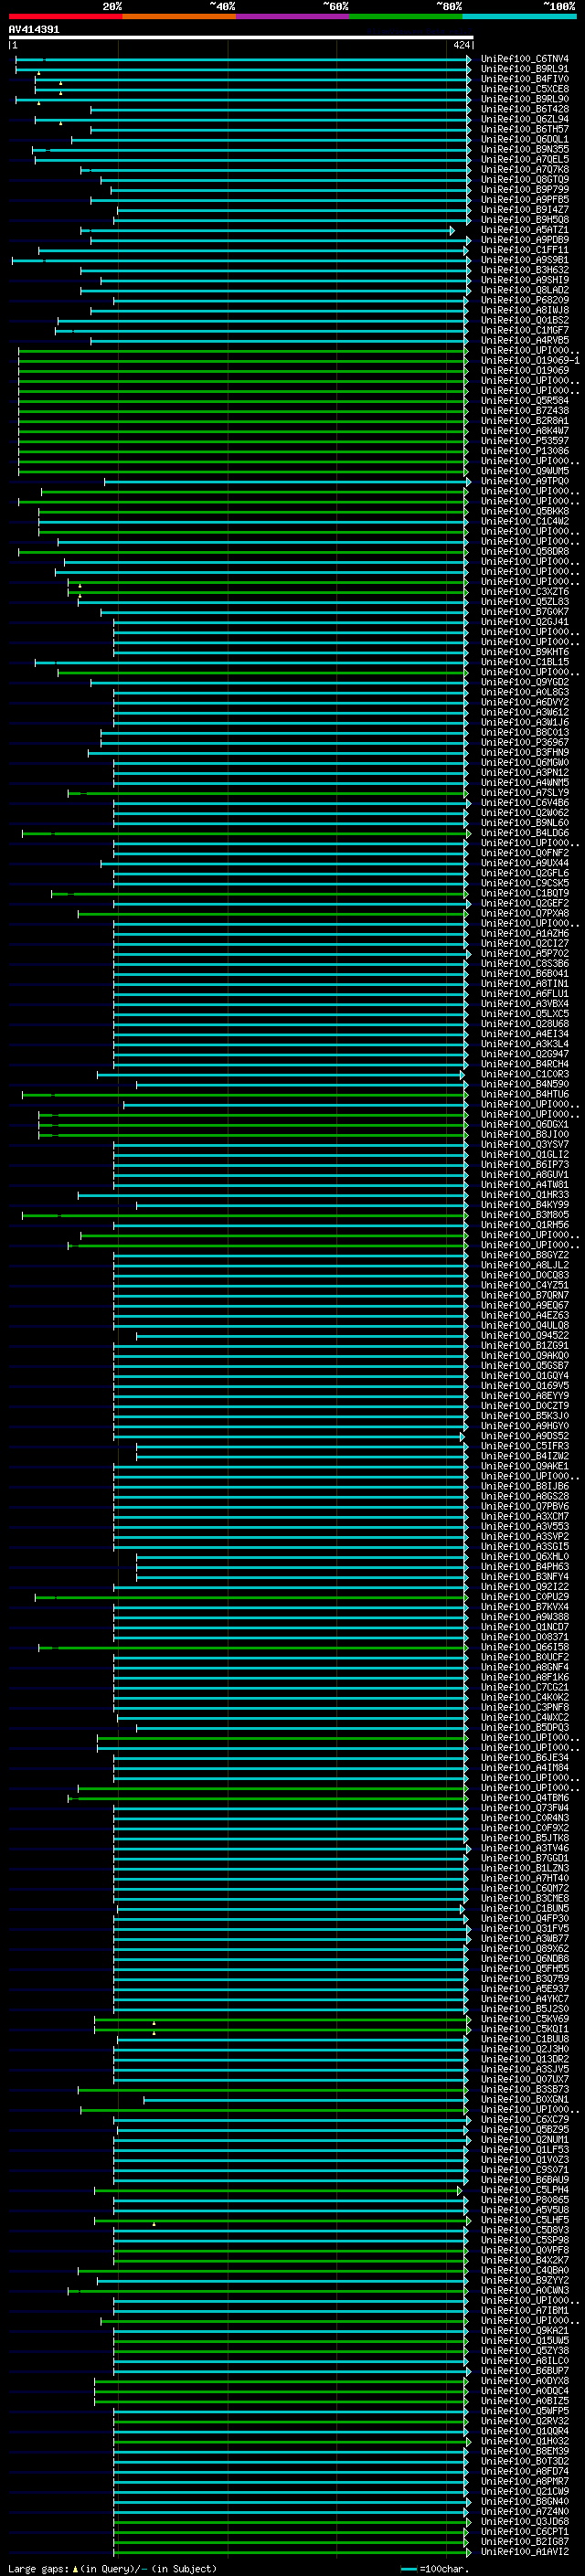Select the UniRef100_B8GN40 label
Viewport: 585px width, 2576px height.
[x=525, y=2502]
